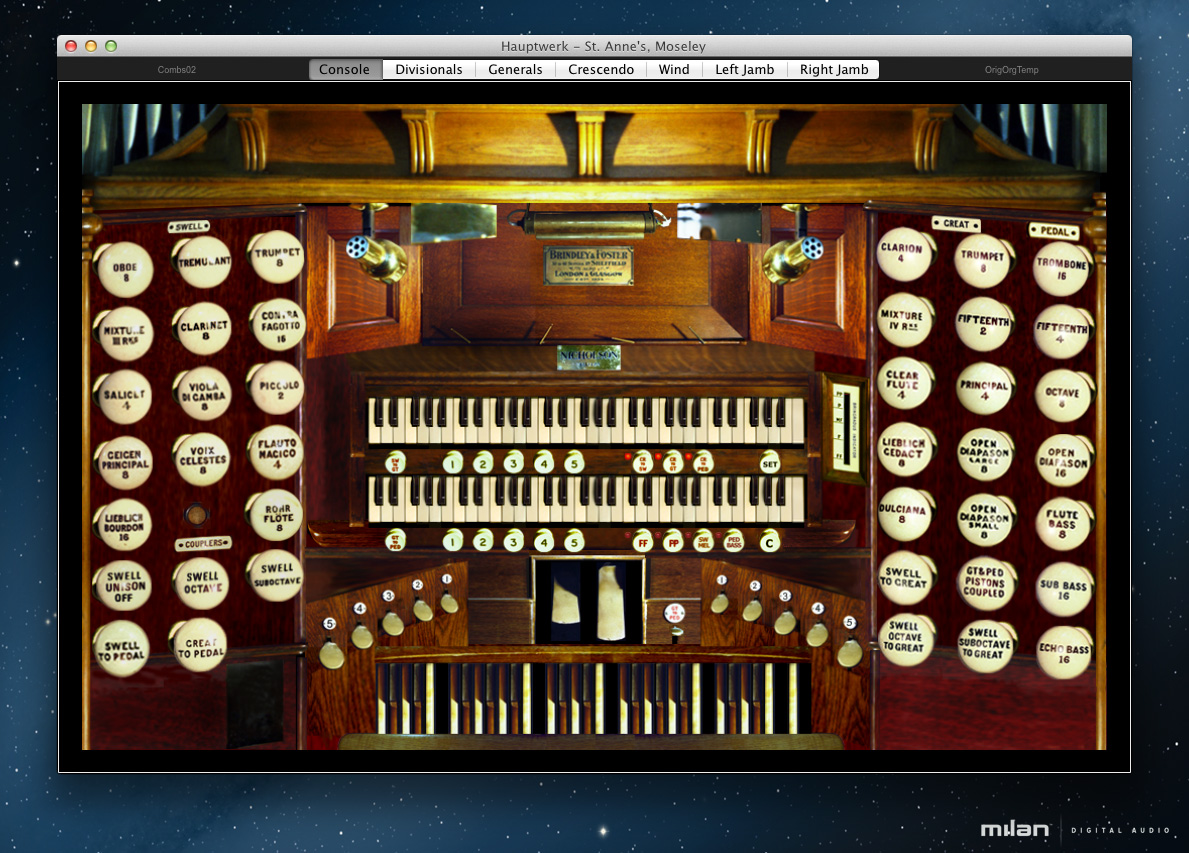Viewport: 1189px width, 853px height.
Task: Click the OrigOrgTemp label
Action: [1012, 70]
